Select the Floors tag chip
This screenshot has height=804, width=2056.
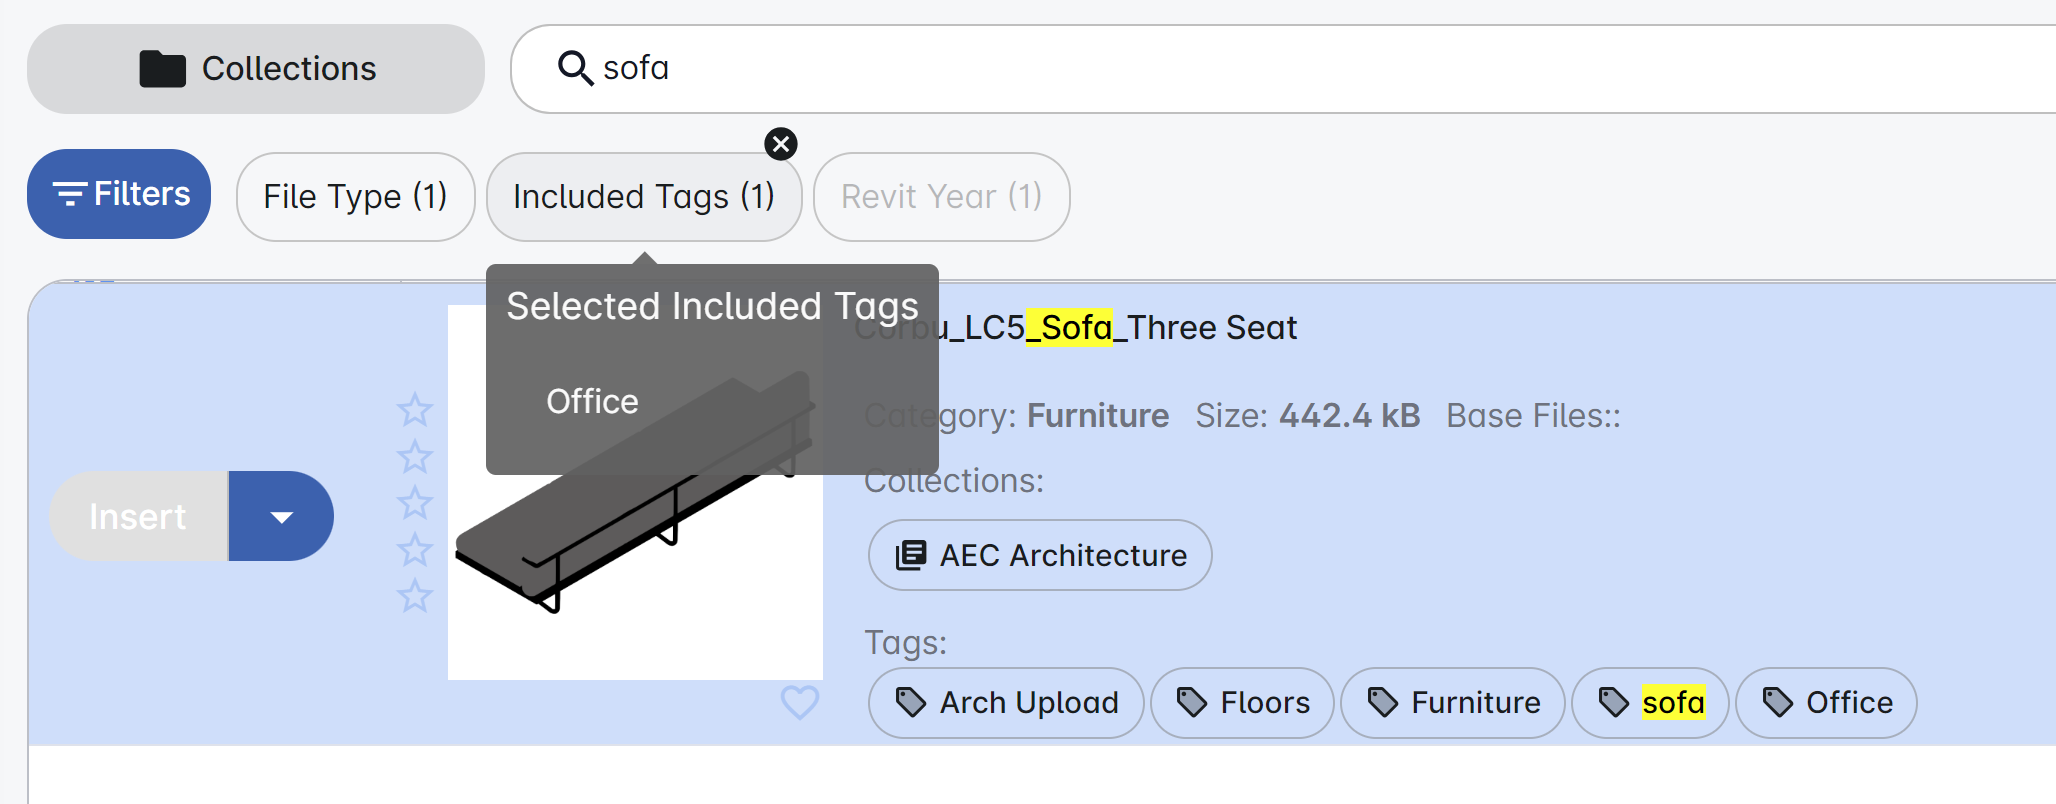[1242, 703]
